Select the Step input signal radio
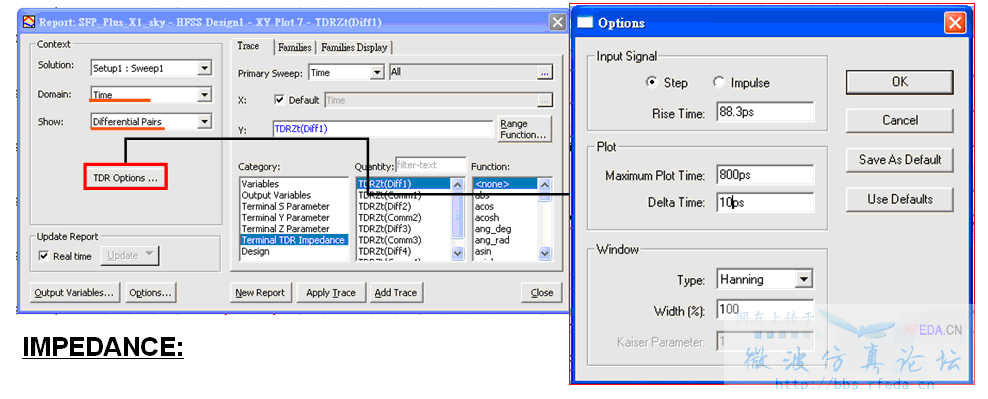Viewport: 988px width, 399px height. point(652,83)
